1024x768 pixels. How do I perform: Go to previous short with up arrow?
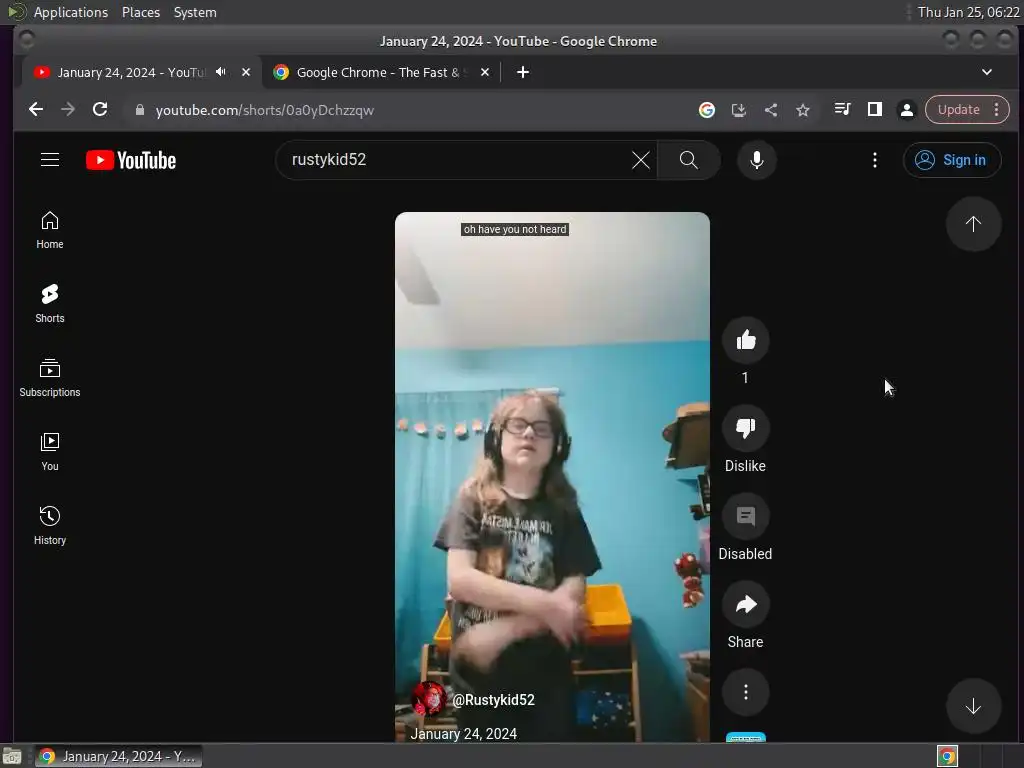click(x=973, y=224)
